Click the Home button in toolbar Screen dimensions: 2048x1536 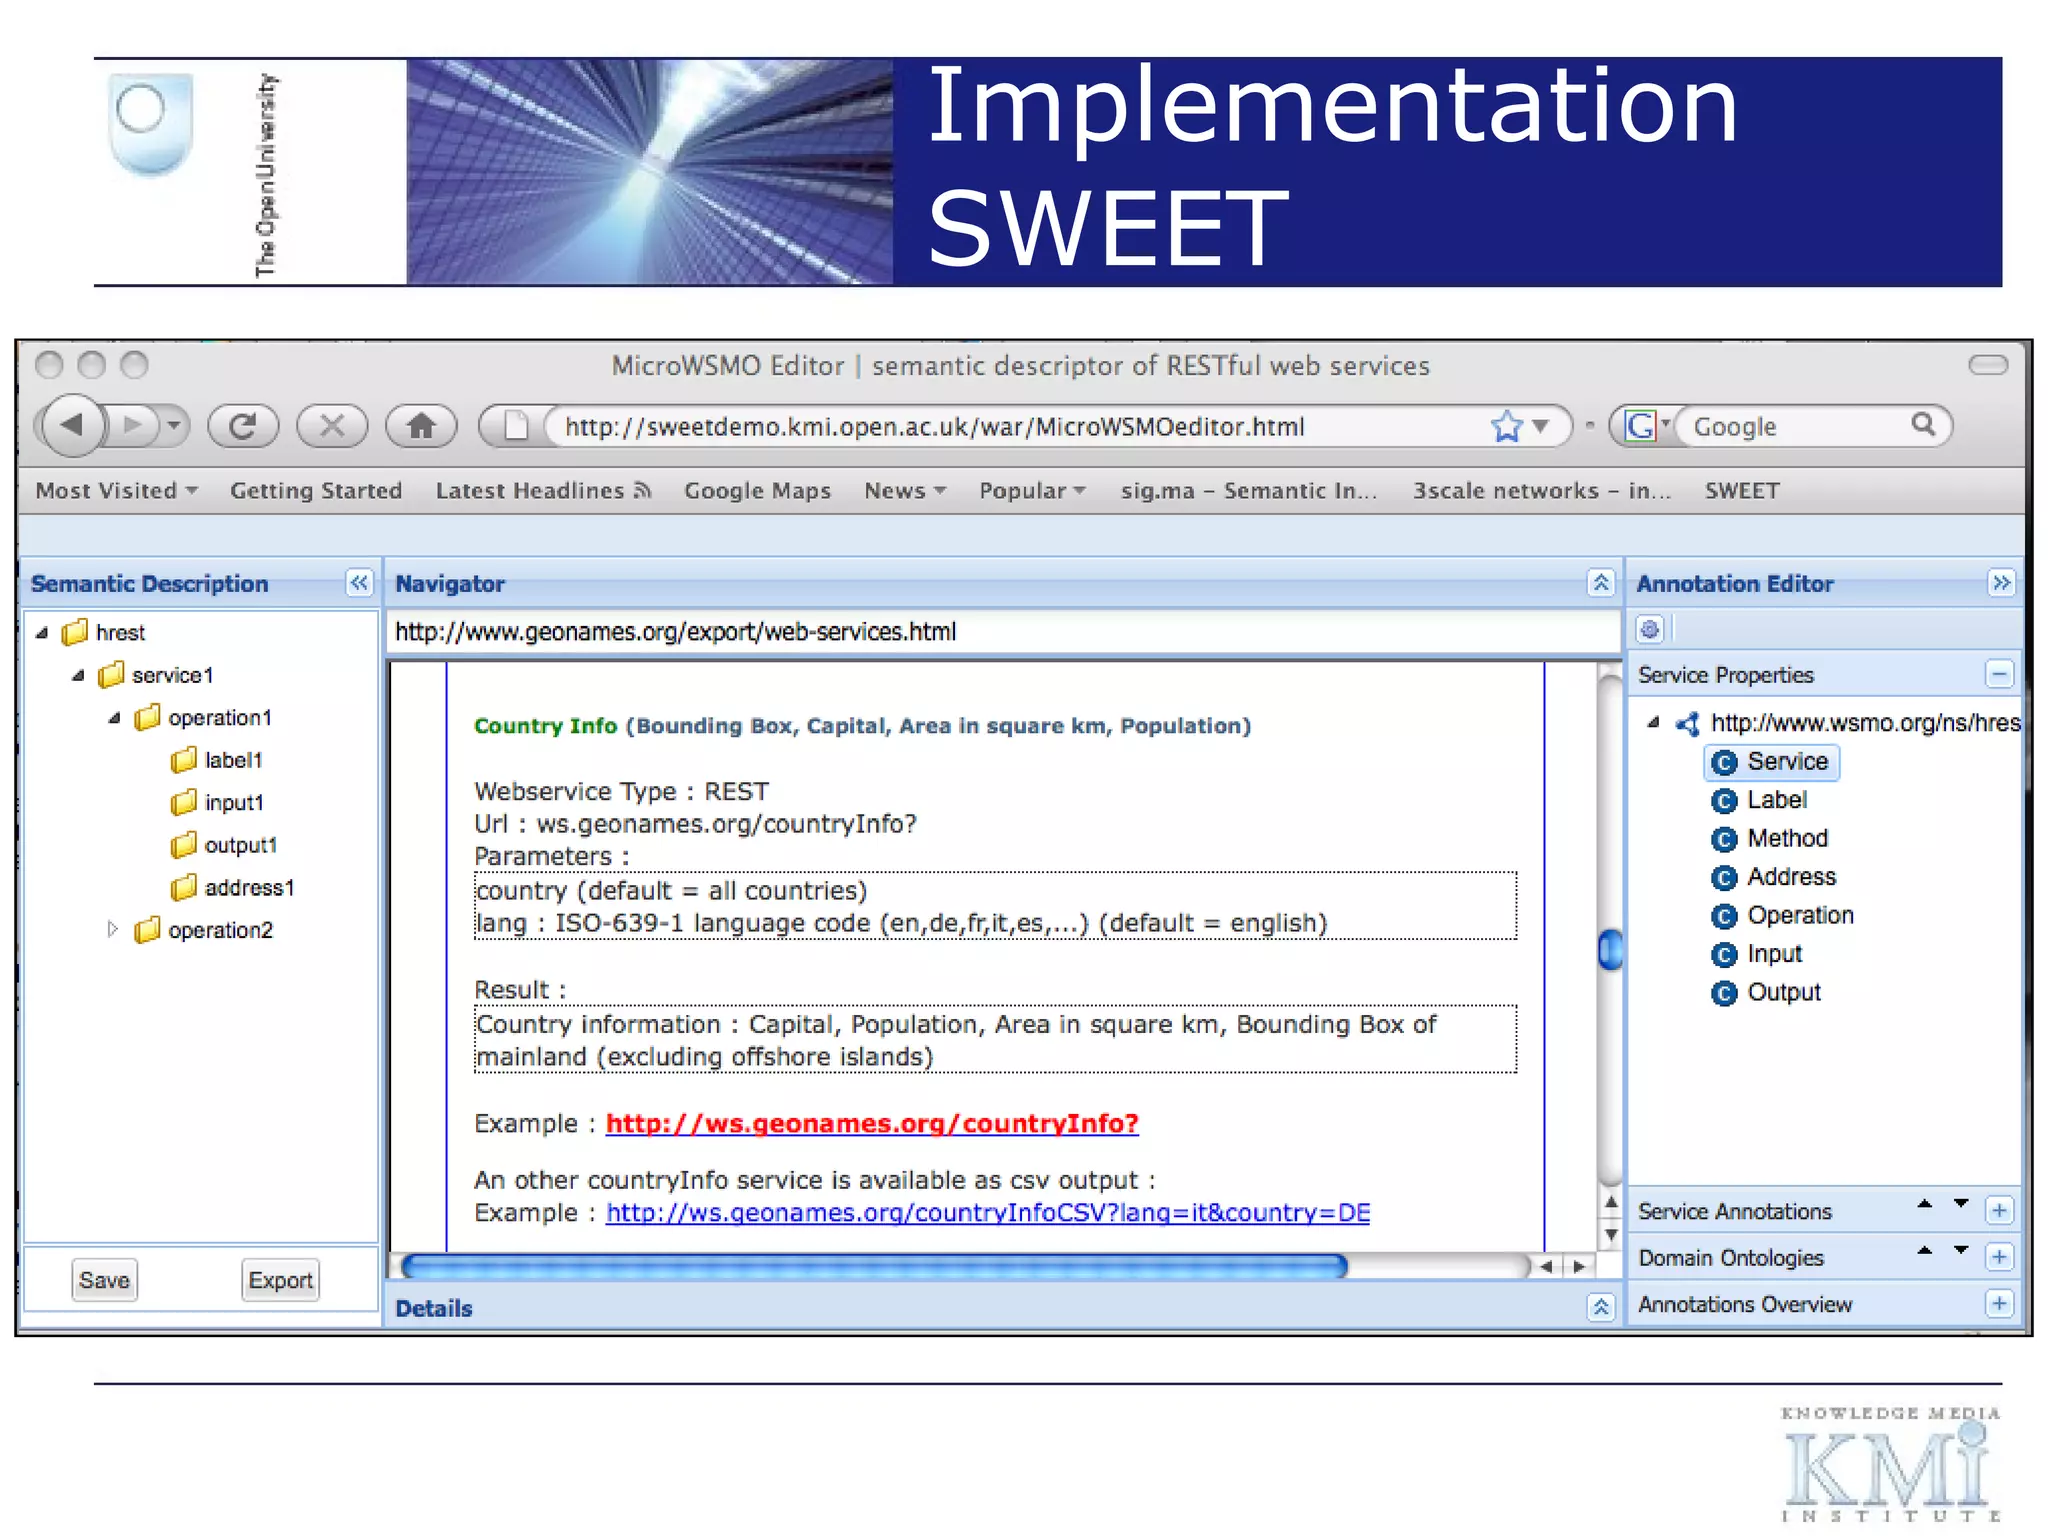tap(421, 426)
